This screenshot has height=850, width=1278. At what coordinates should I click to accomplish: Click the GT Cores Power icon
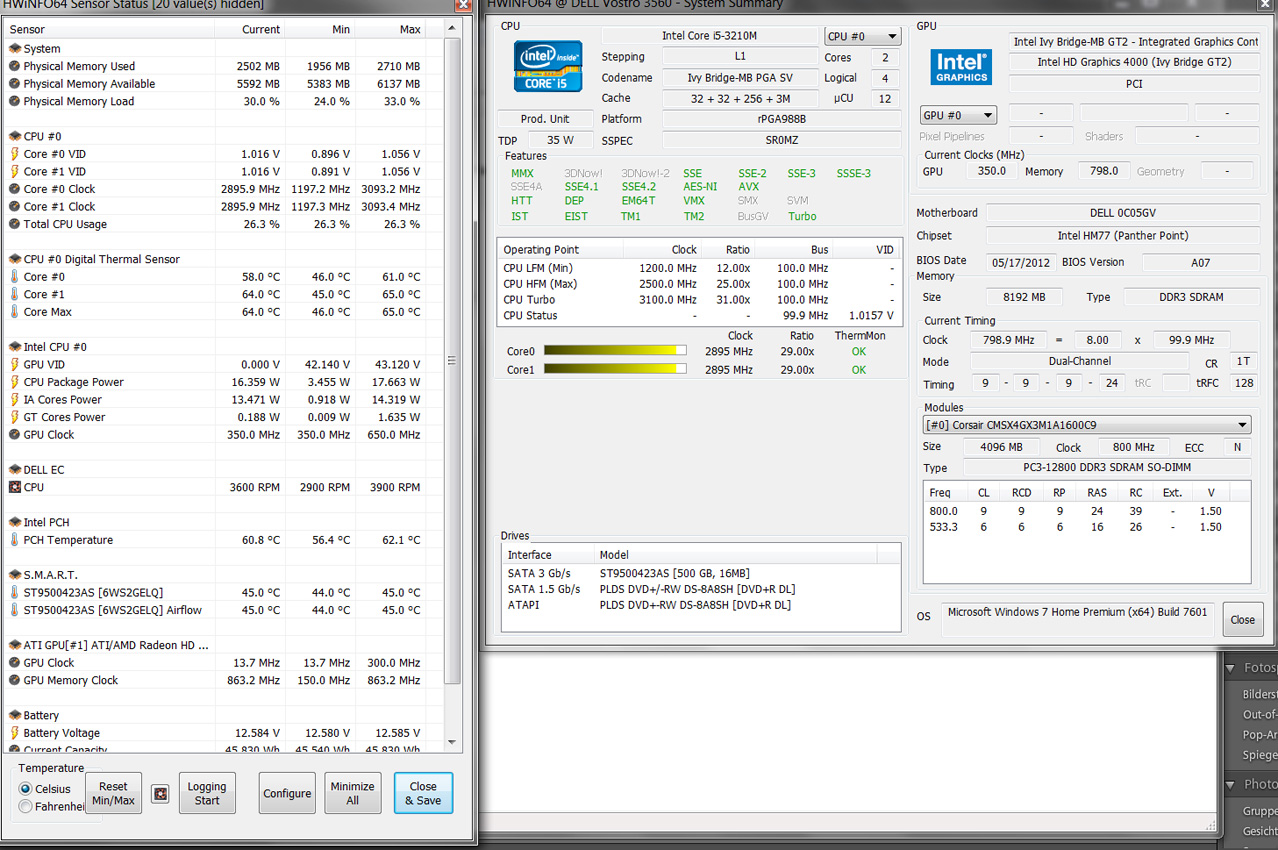click(x=14, y=417)
